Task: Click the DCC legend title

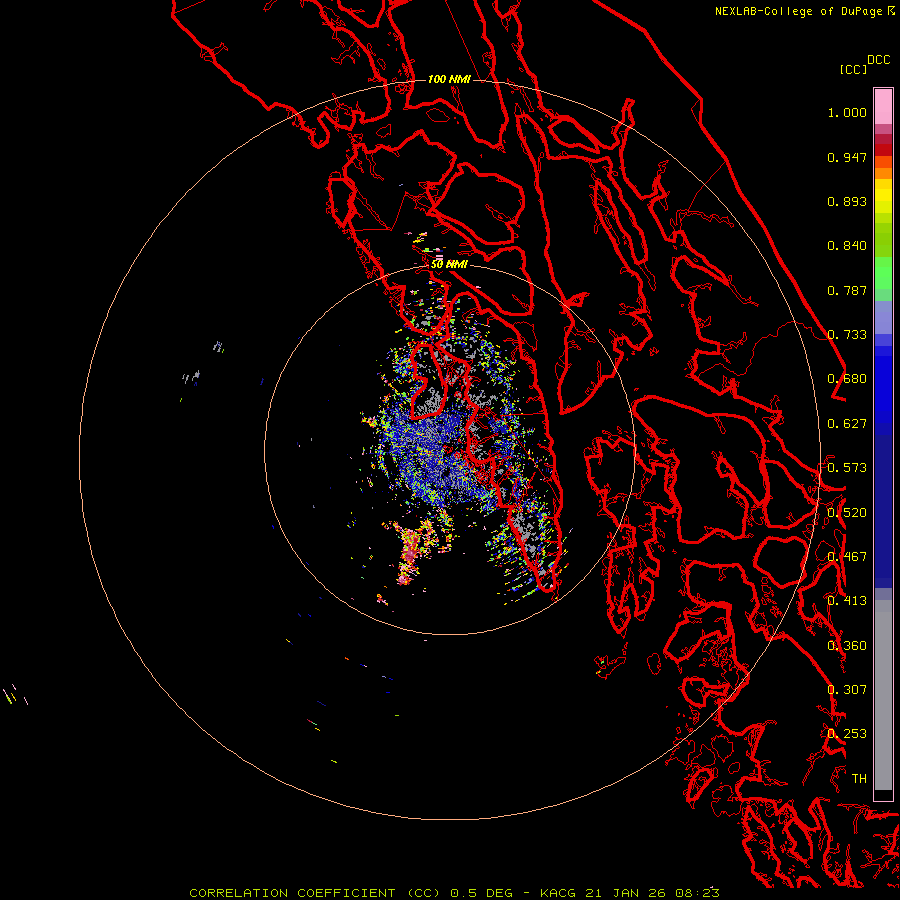Action: coord(879,60)
